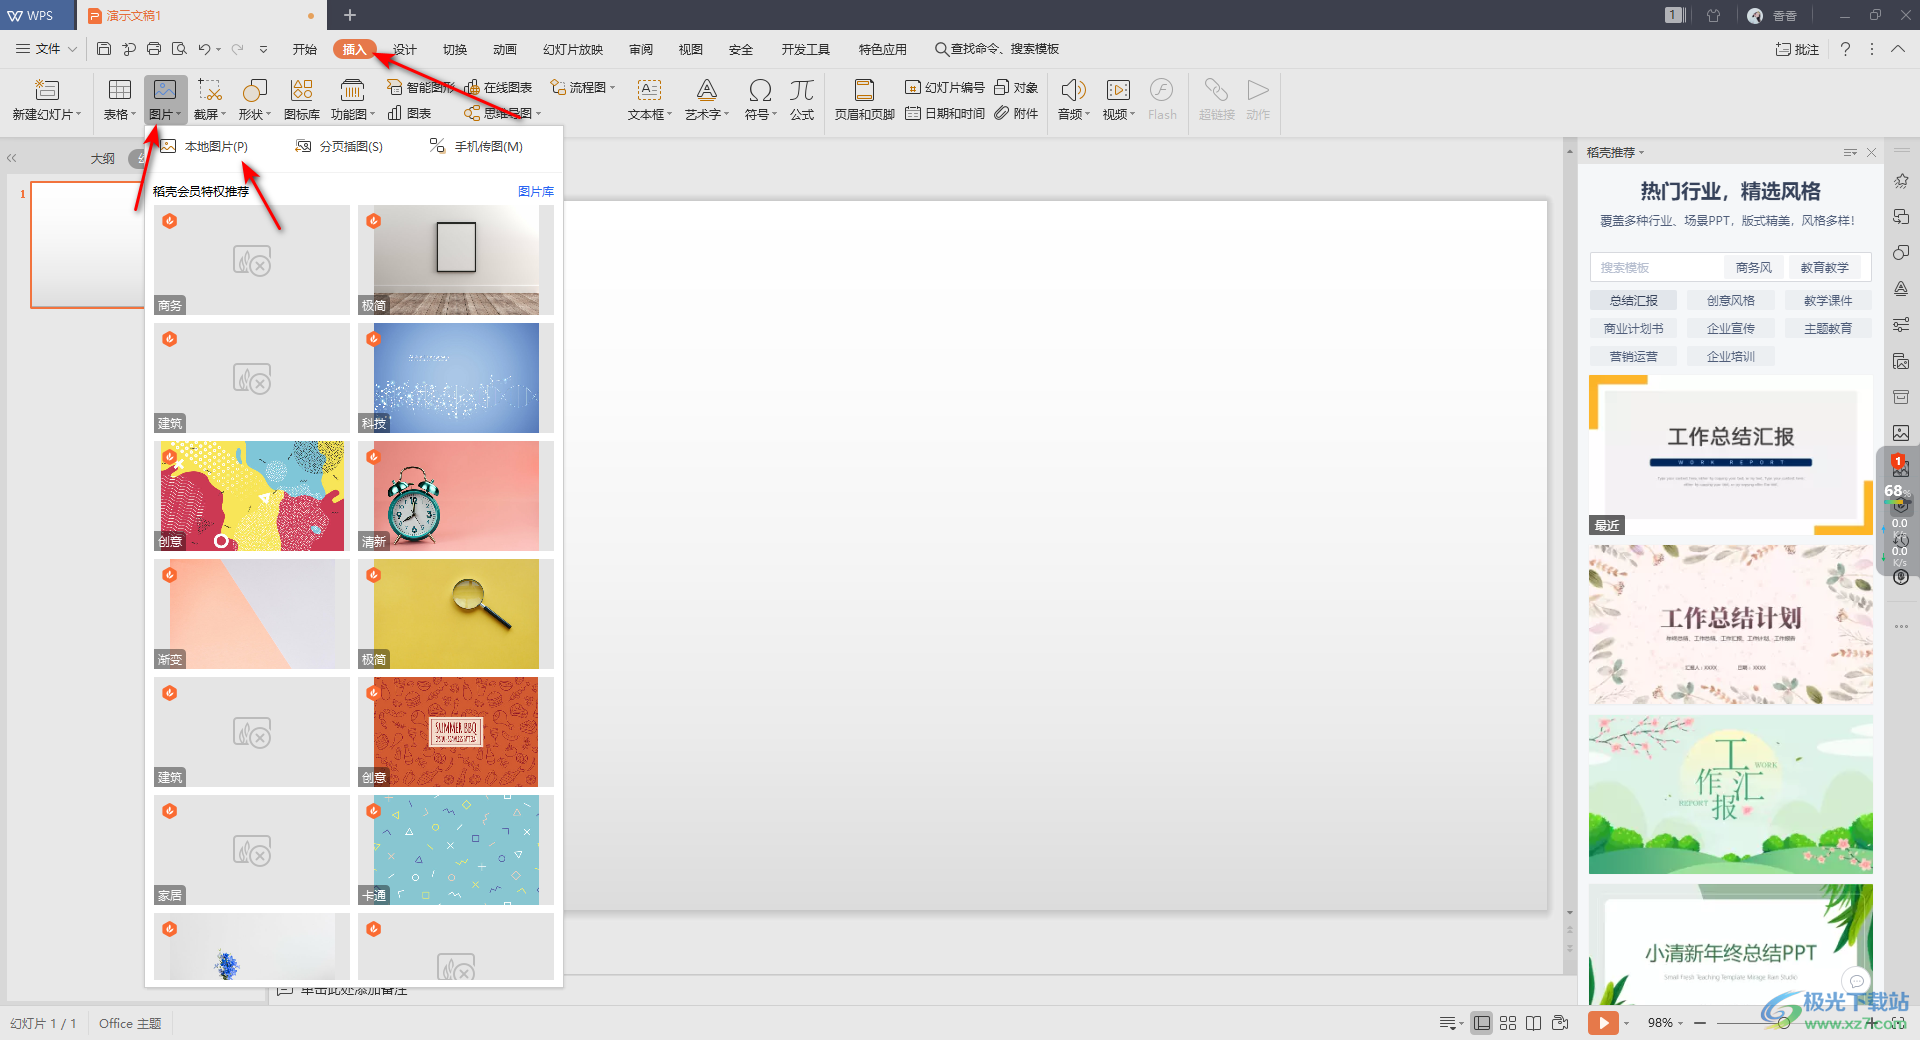1920x1040 pixels.
Task: Click the 批注 comments button
Action: [x=1797, y=49]
